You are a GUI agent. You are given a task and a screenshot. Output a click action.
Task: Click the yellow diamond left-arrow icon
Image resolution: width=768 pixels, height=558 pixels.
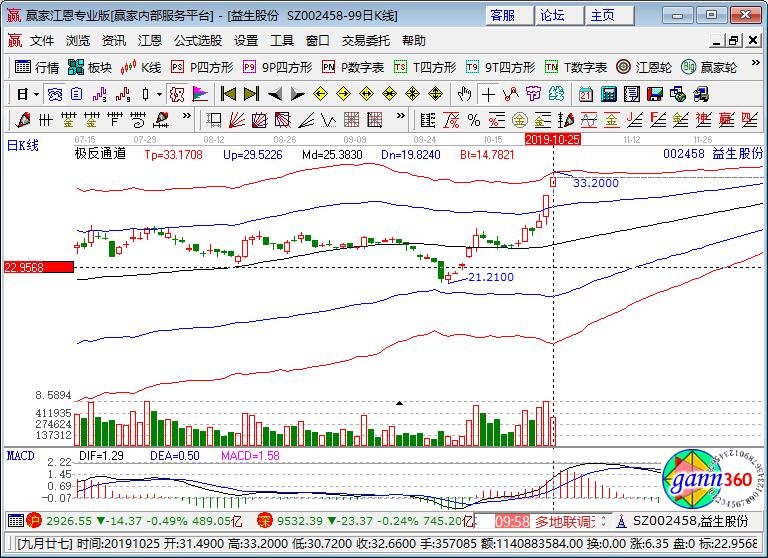320,94
